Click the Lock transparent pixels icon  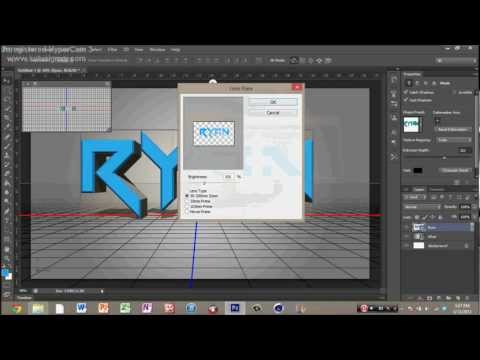[417, 217]
